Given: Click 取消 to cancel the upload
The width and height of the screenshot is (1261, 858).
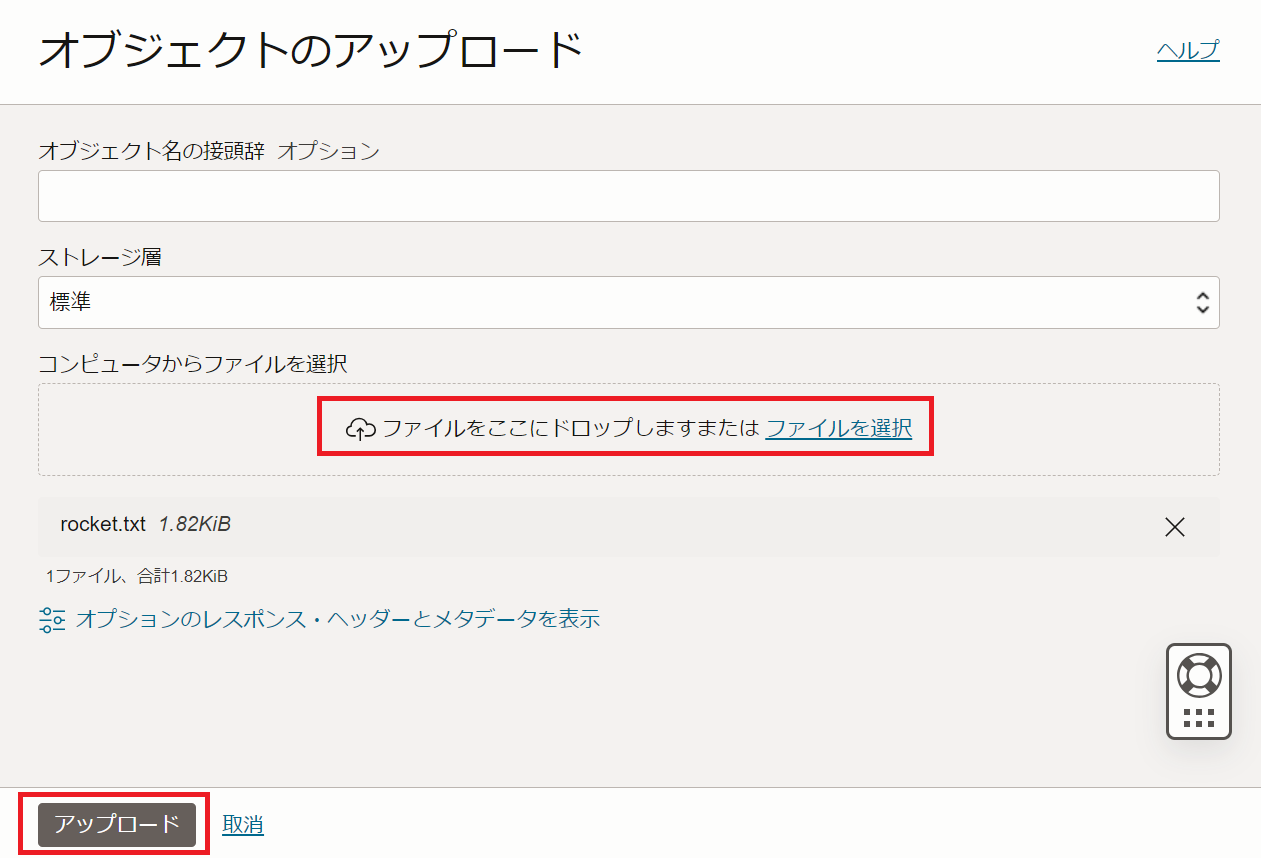Looking at the screenshot, I should 245,825.
